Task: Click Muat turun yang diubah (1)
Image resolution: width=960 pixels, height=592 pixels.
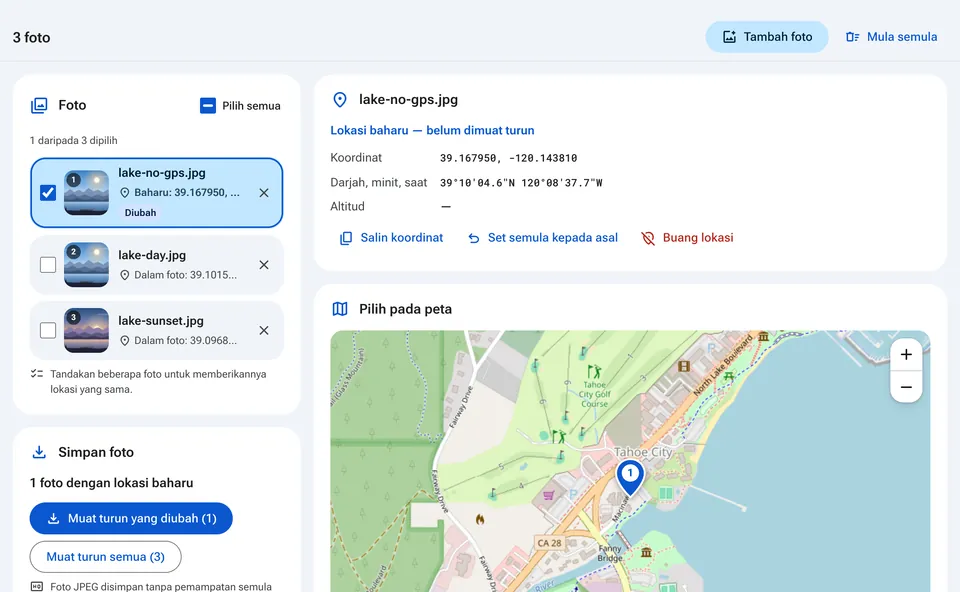Action: [131, 519]
